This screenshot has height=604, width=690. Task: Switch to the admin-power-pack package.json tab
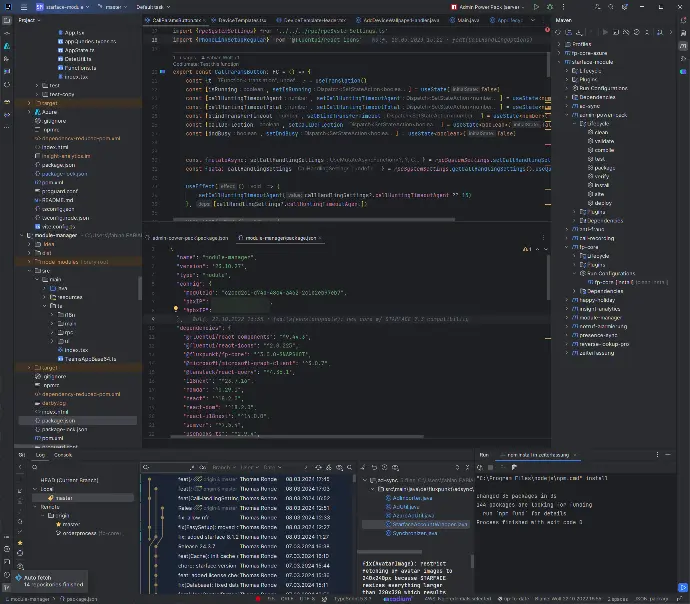click(x=187, y=238)
